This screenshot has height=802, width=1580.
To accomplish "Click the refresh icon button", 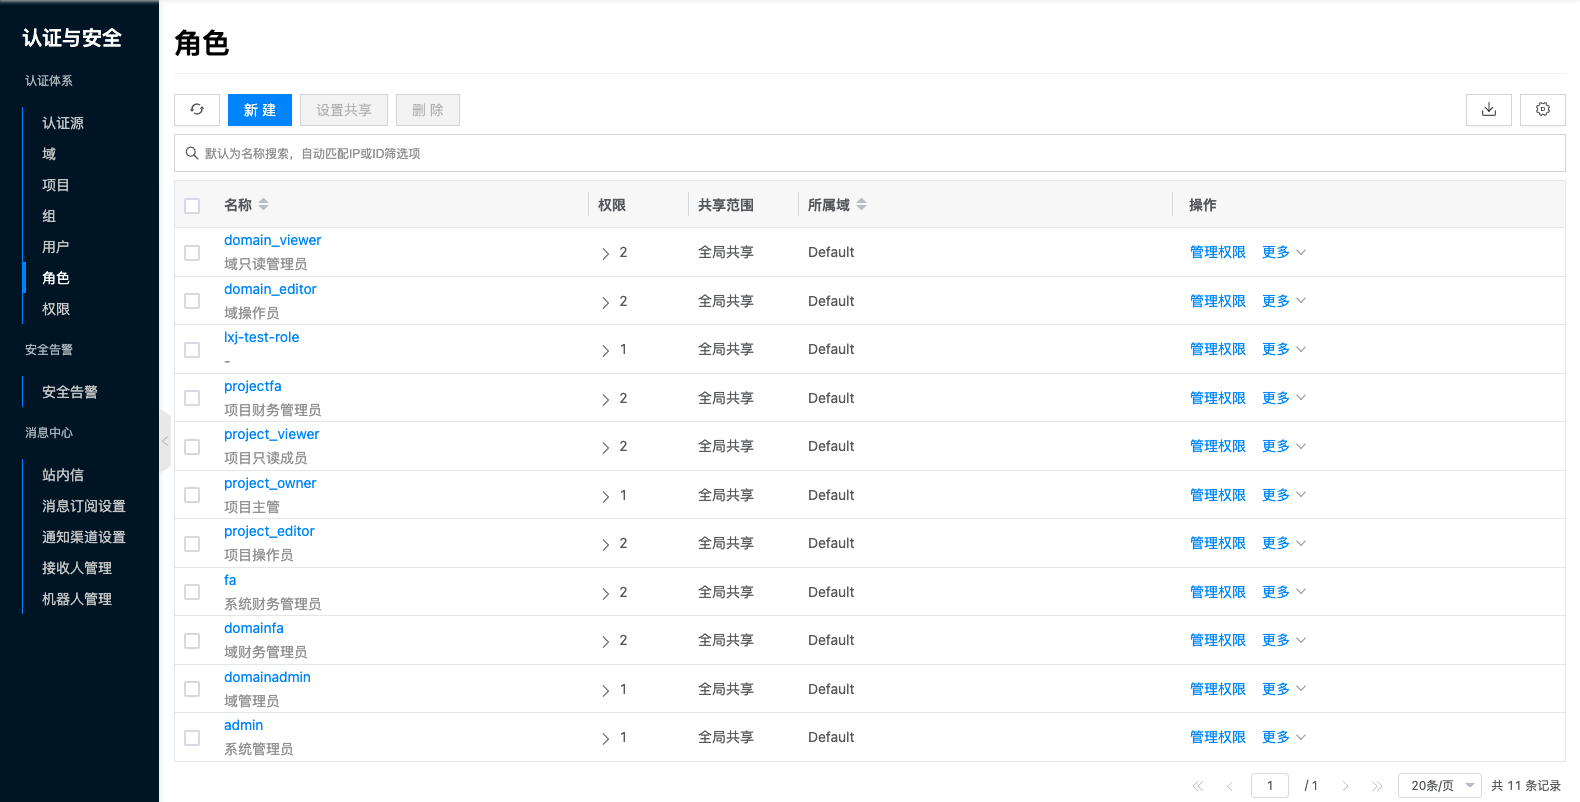I will [x=197, y=110].
